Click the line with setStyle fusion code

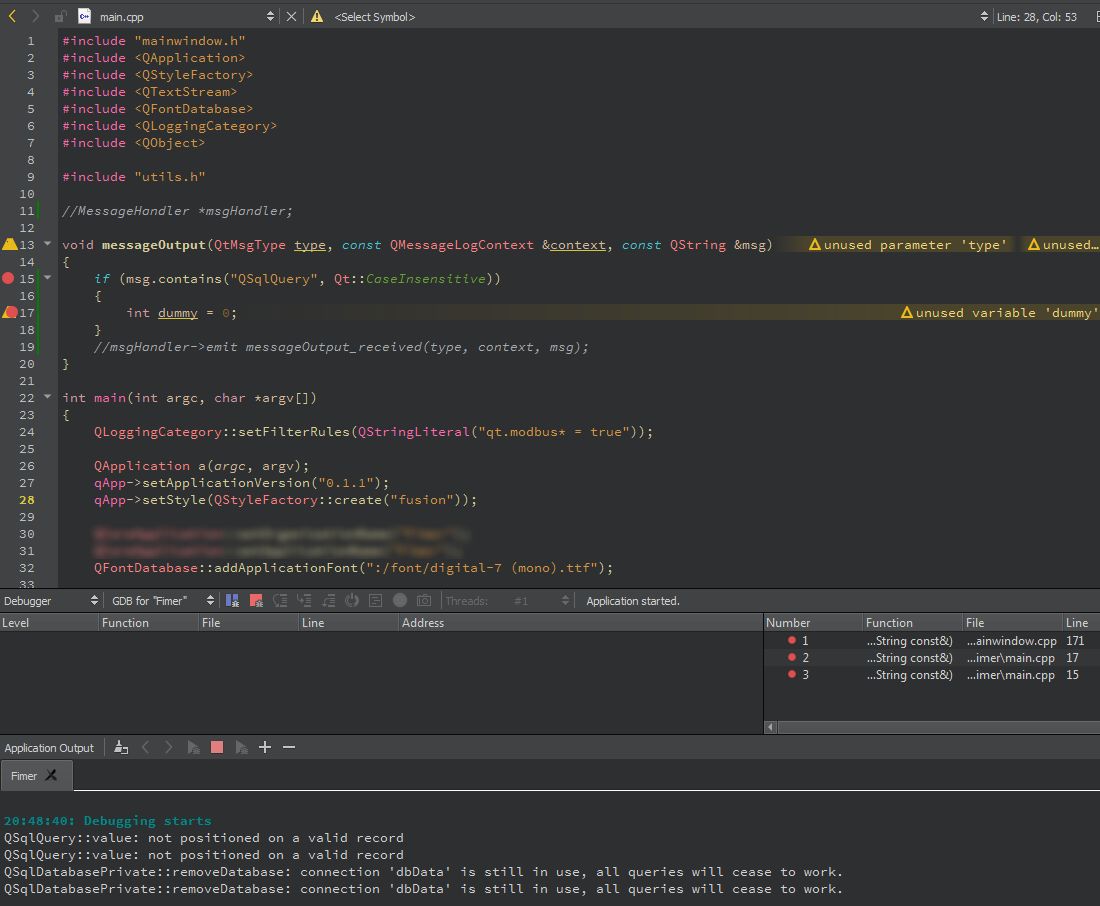285,500
